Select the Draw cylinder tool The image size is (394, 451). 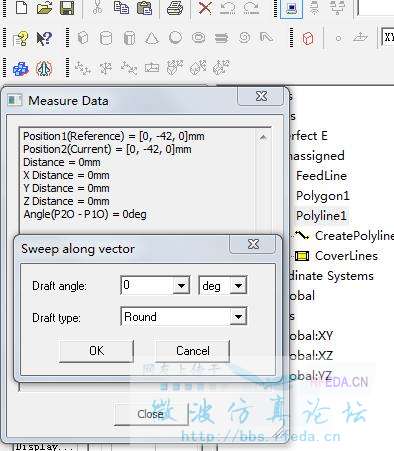coord(106,38)
